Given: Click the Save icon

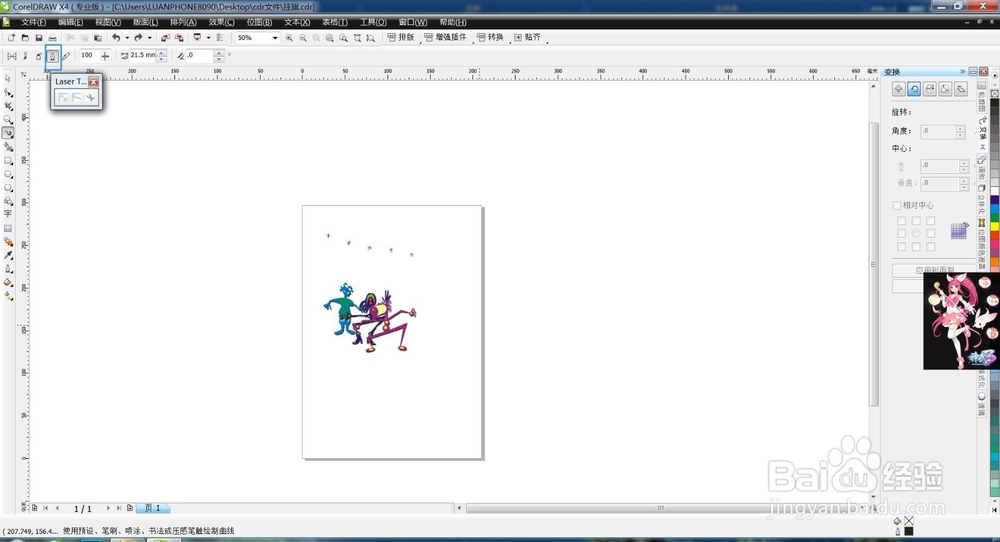Looking at the screenshot, I should coord(39,38).
